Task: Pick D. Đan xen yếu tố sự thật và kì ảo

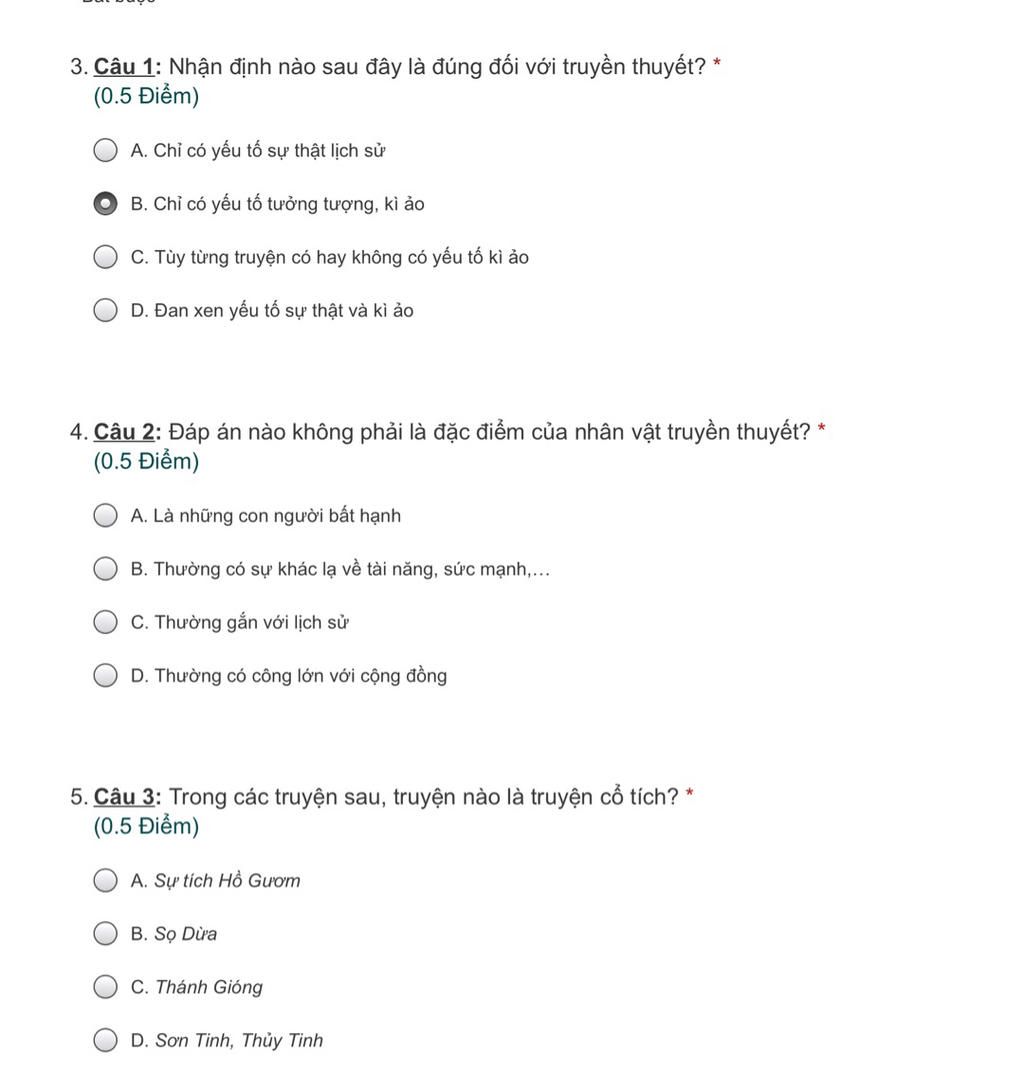Action: click(x=105, y=310)
